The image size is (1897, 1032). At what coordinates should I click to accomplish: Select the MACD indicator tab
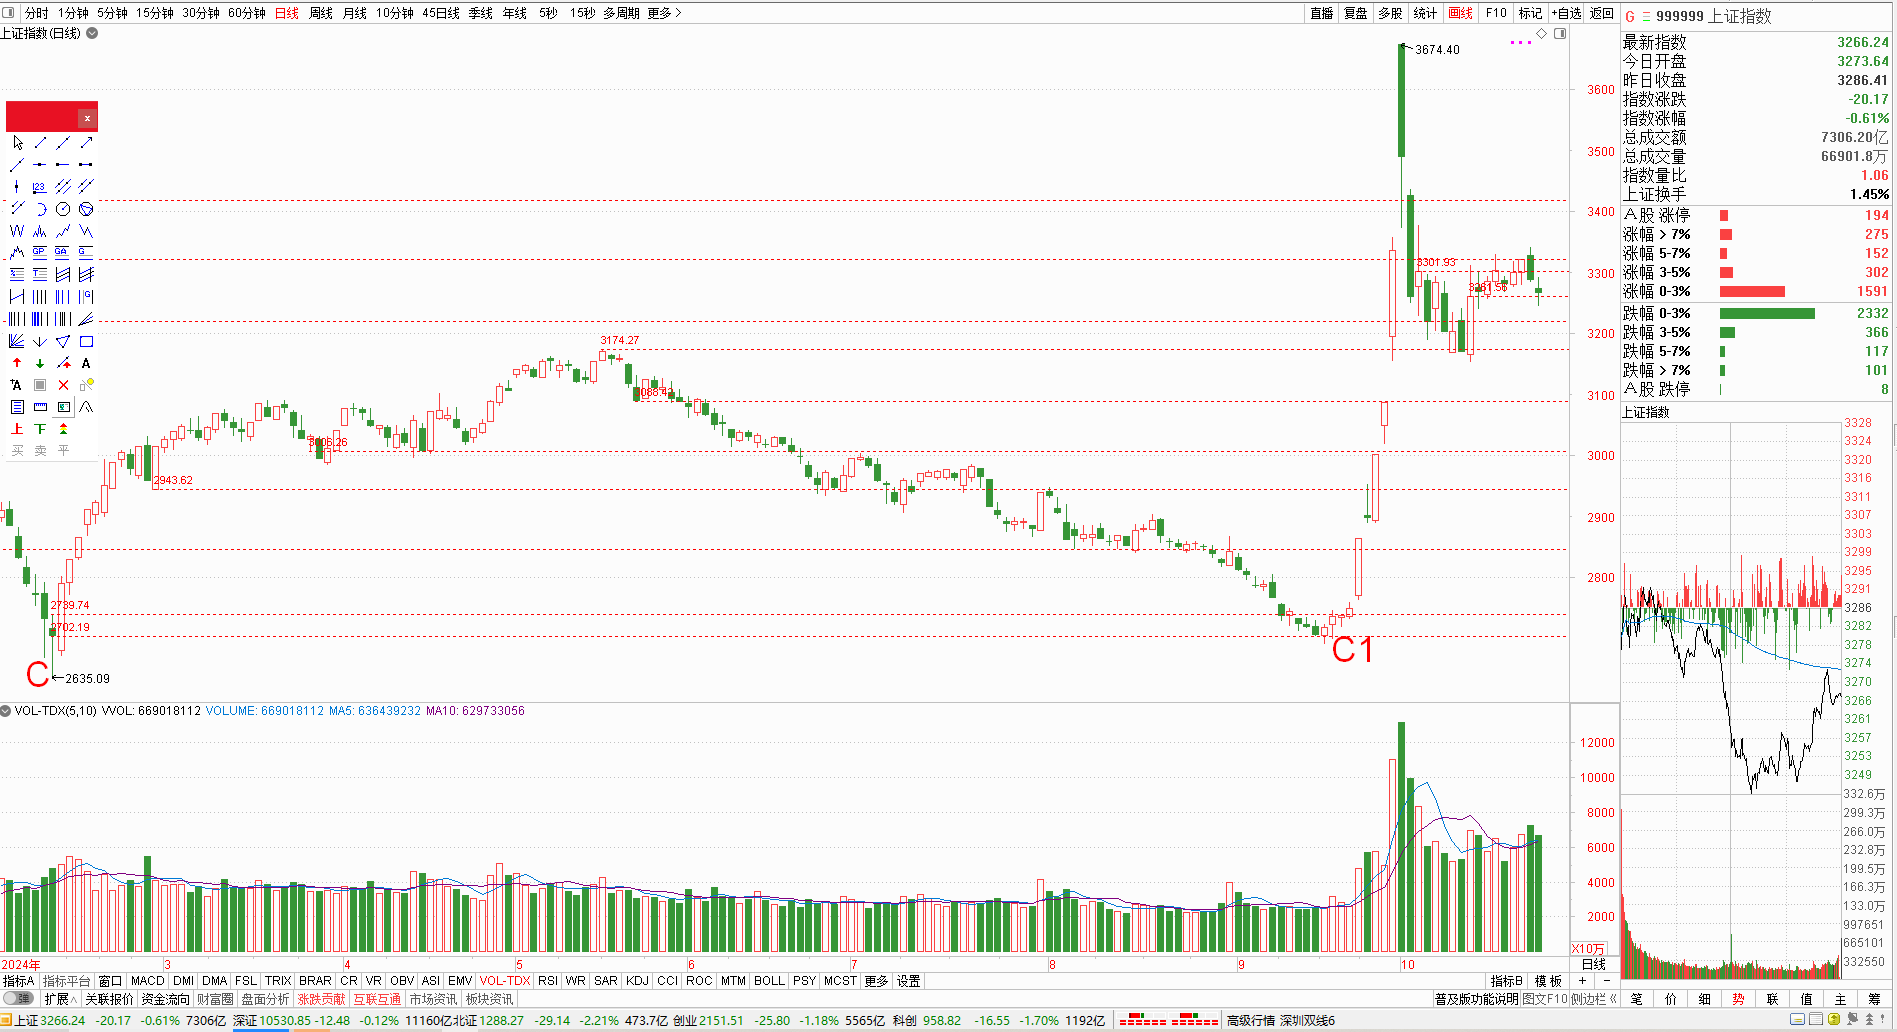pyautogui.click(x=148, y=981)
